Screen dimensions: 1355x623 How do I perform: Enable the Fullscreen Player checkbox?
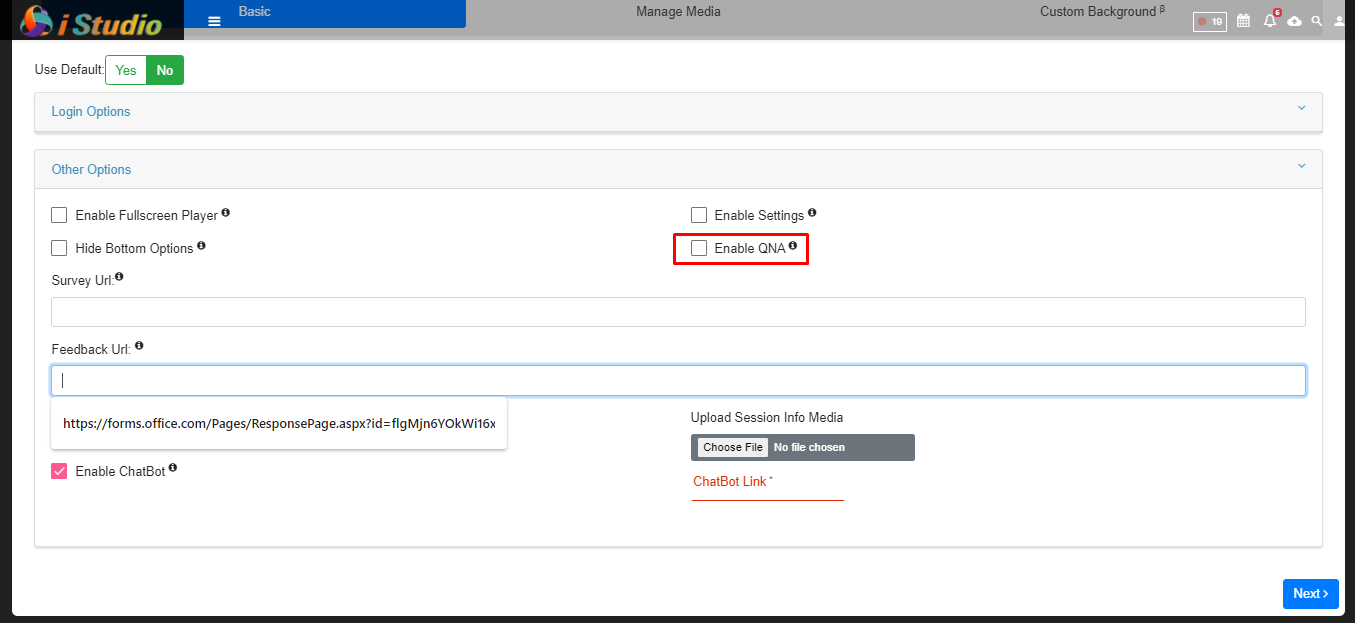pyautogui.click(x=59, y=215)
